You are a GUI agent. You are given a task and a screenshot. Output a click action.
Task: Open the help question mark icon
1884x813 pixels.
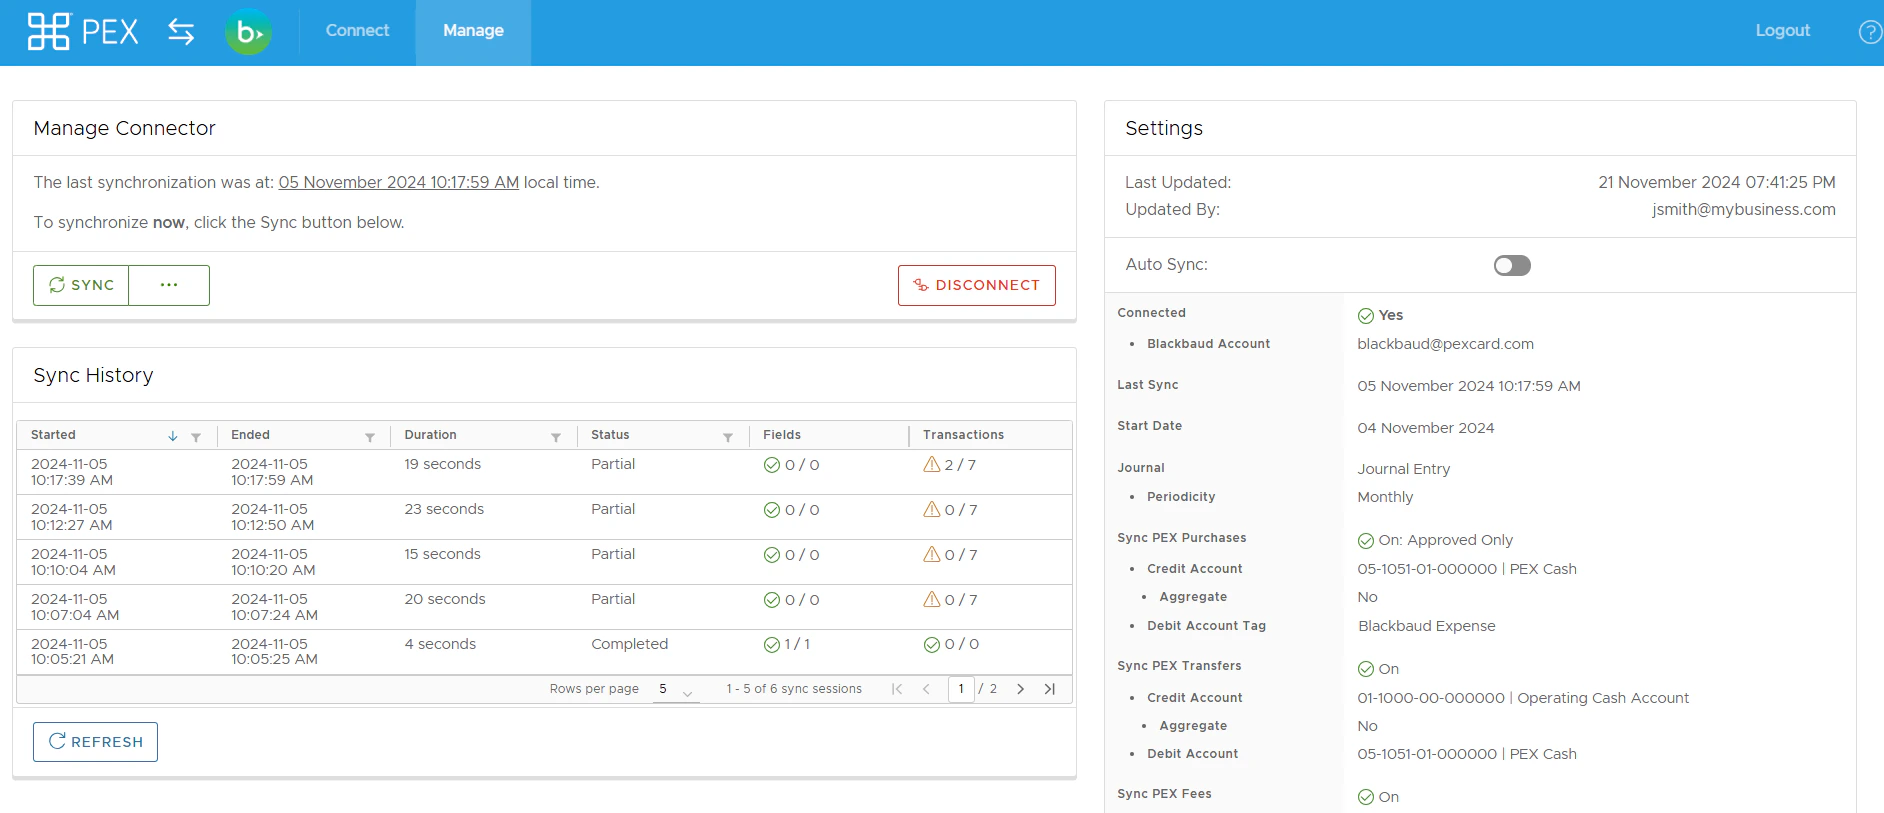point(1870,32)
